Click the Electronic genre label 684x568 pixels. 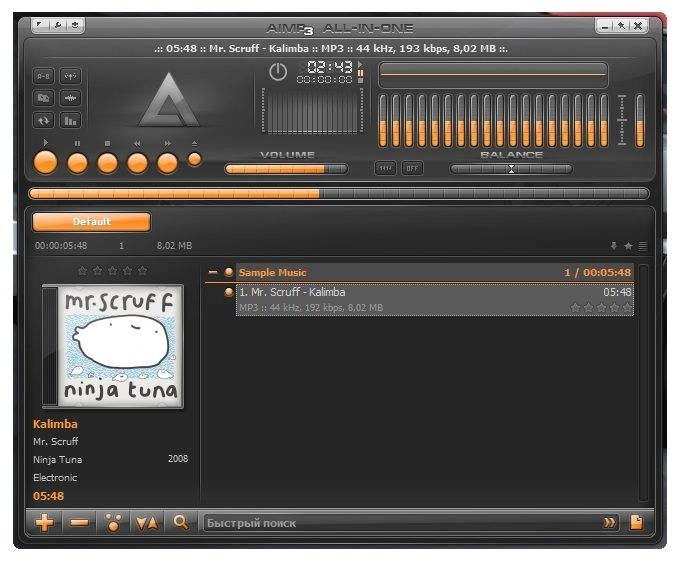coord(55,478)
